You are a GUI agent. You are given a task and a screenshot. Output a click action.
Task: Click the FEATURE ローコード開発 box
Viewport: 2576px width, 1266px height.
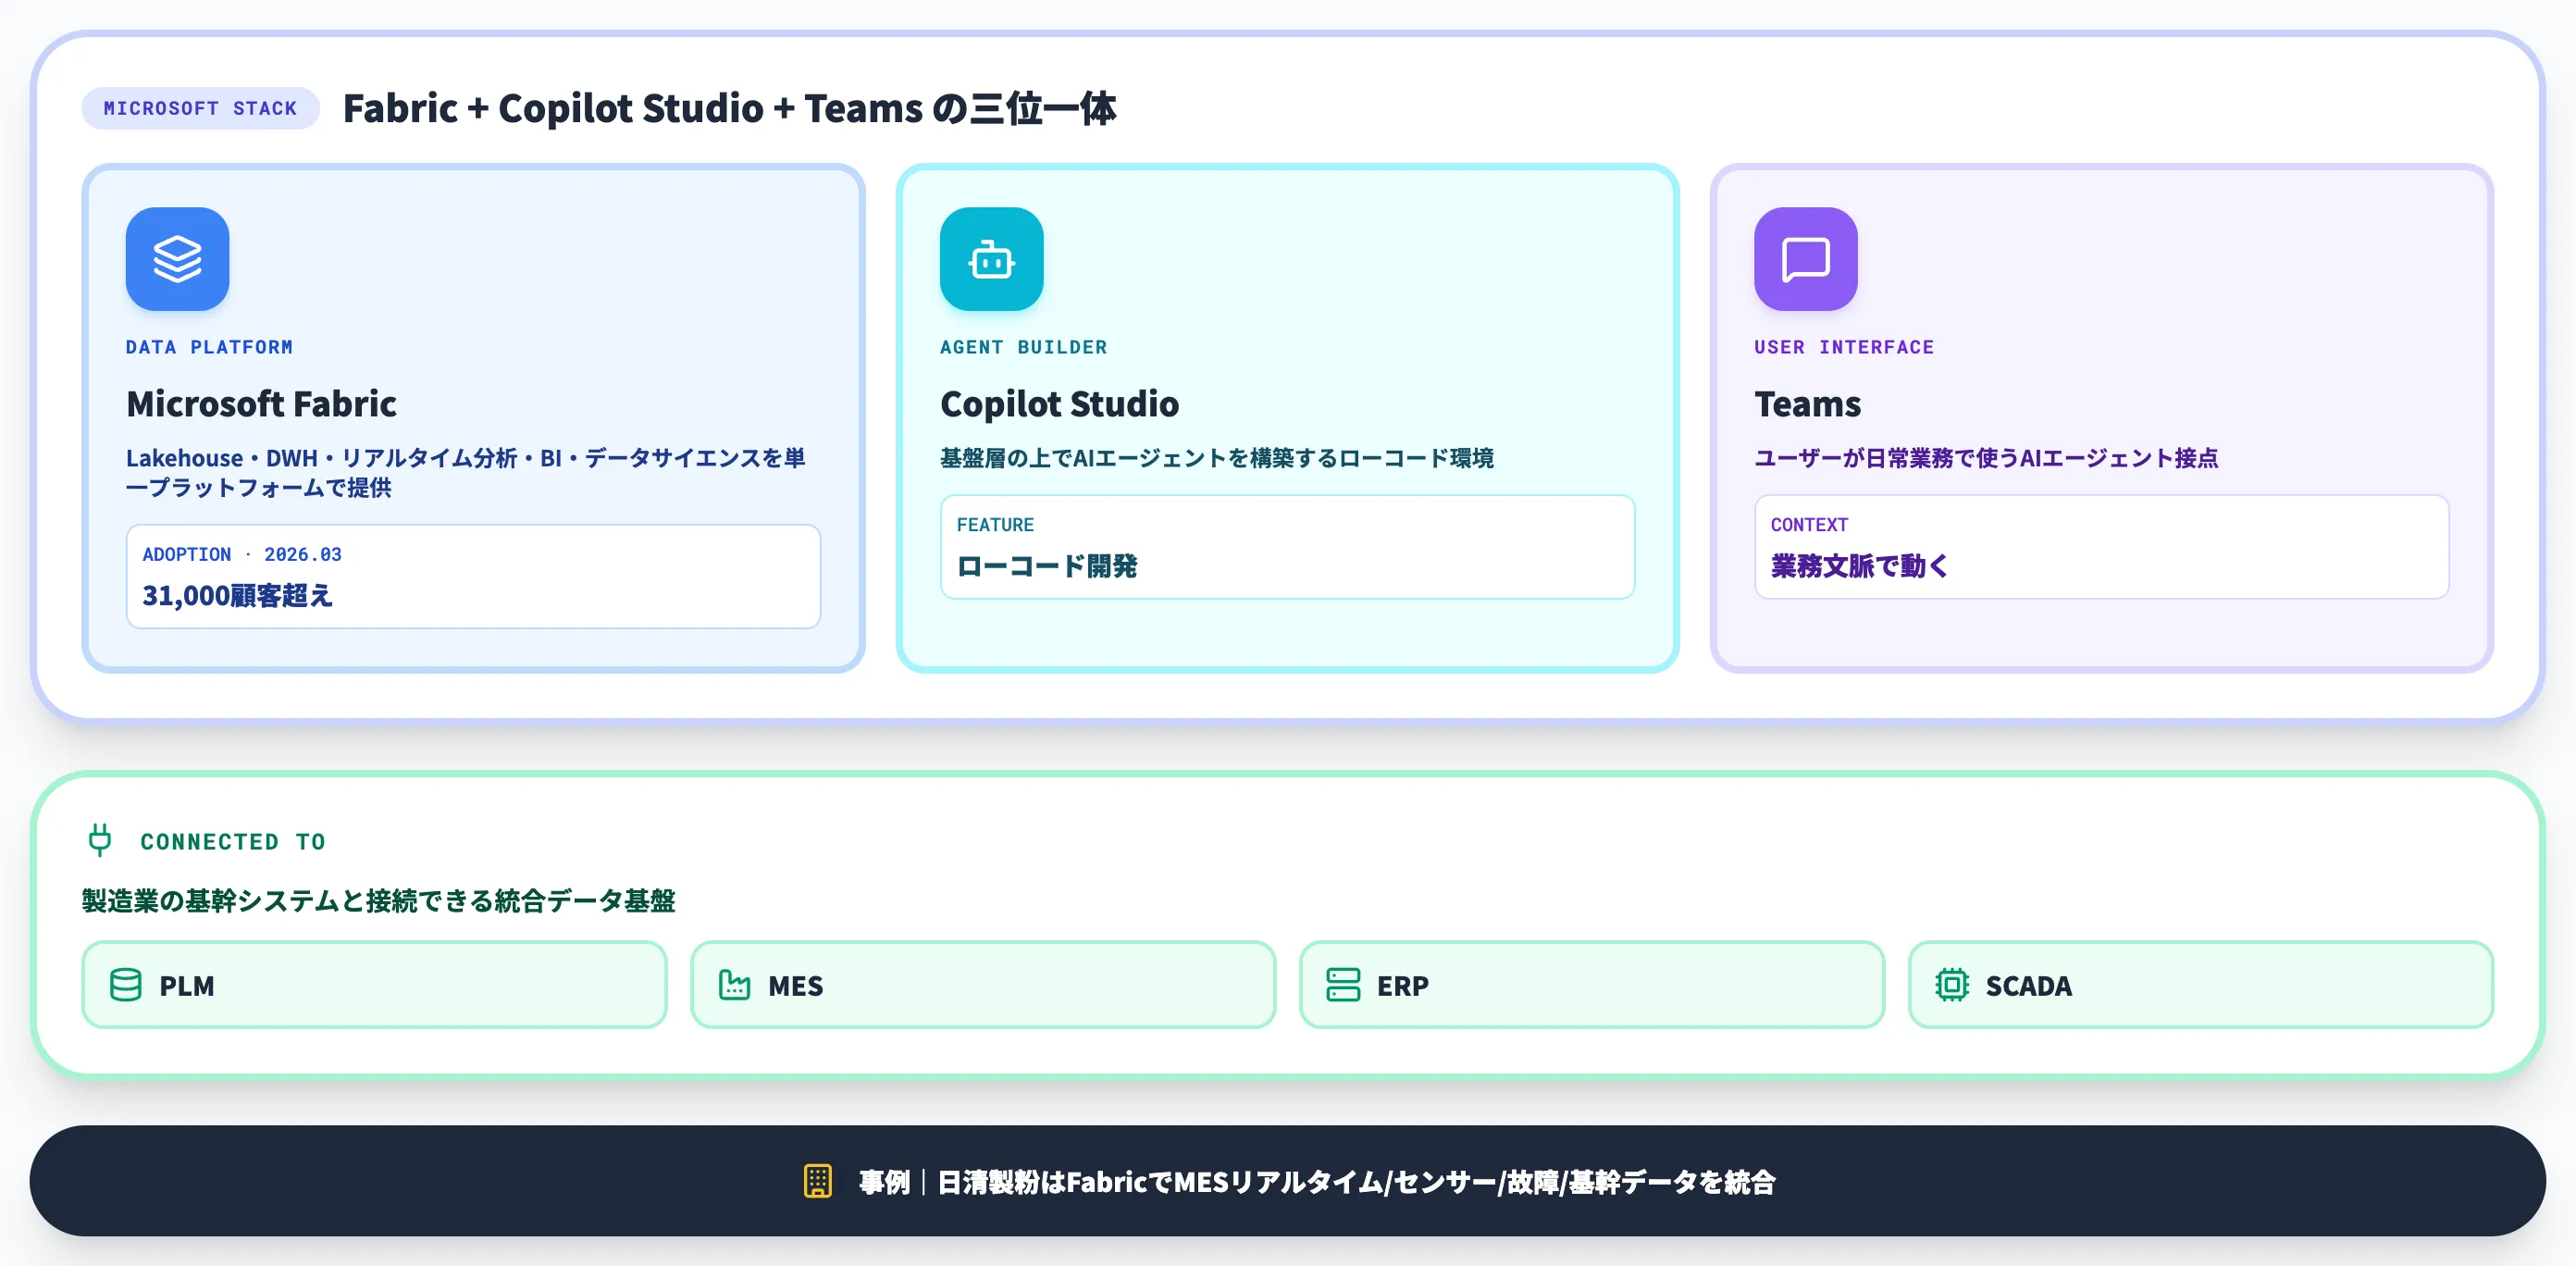1287,547
